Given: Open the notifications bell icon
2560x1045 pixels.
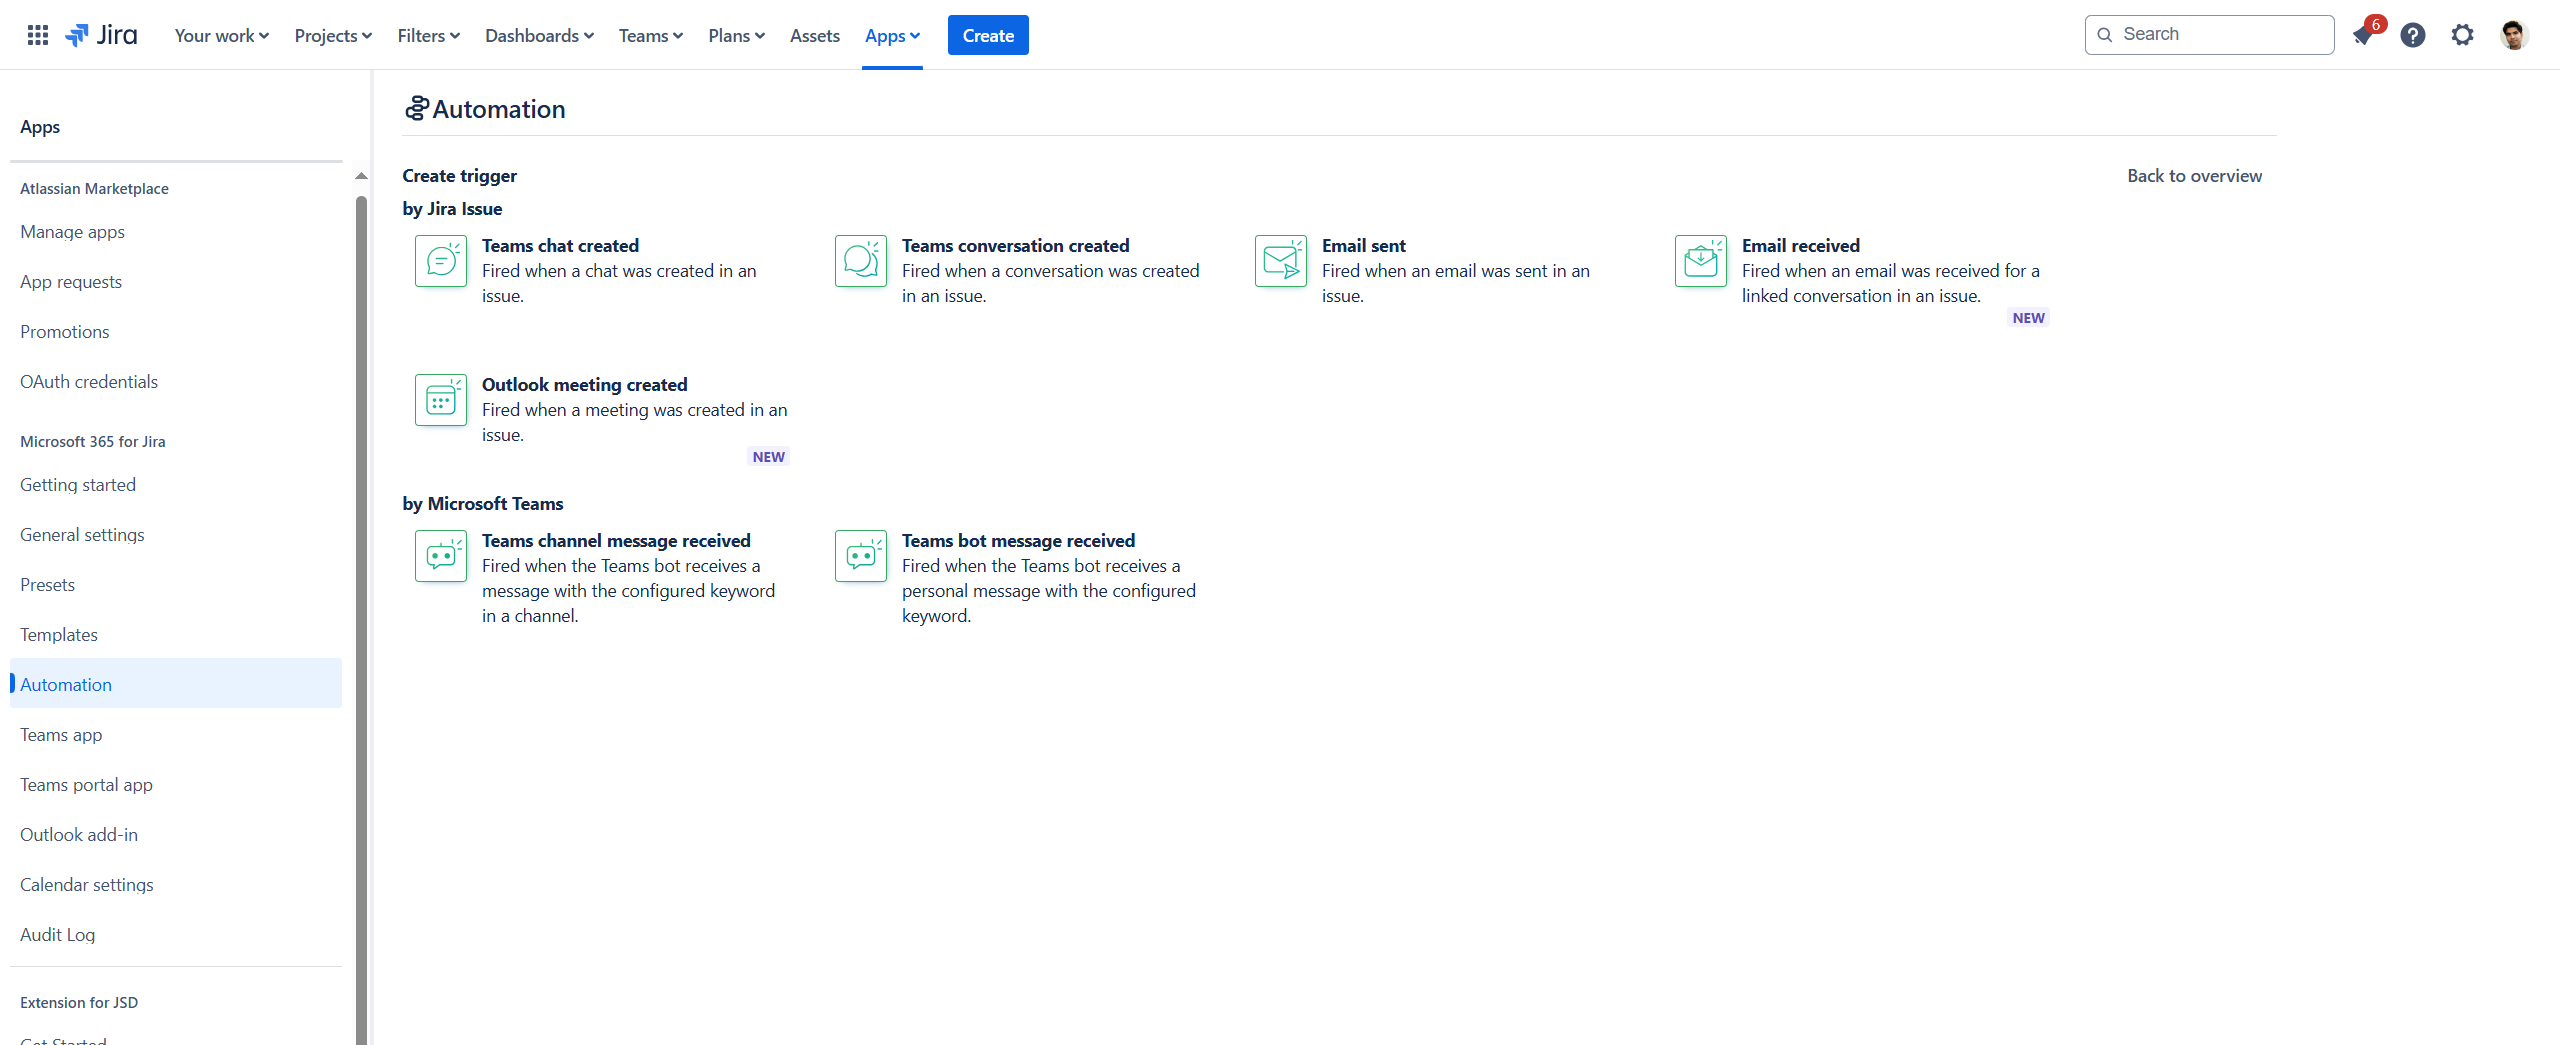Looking at the screenshot, I should (x=2363, y=36).
